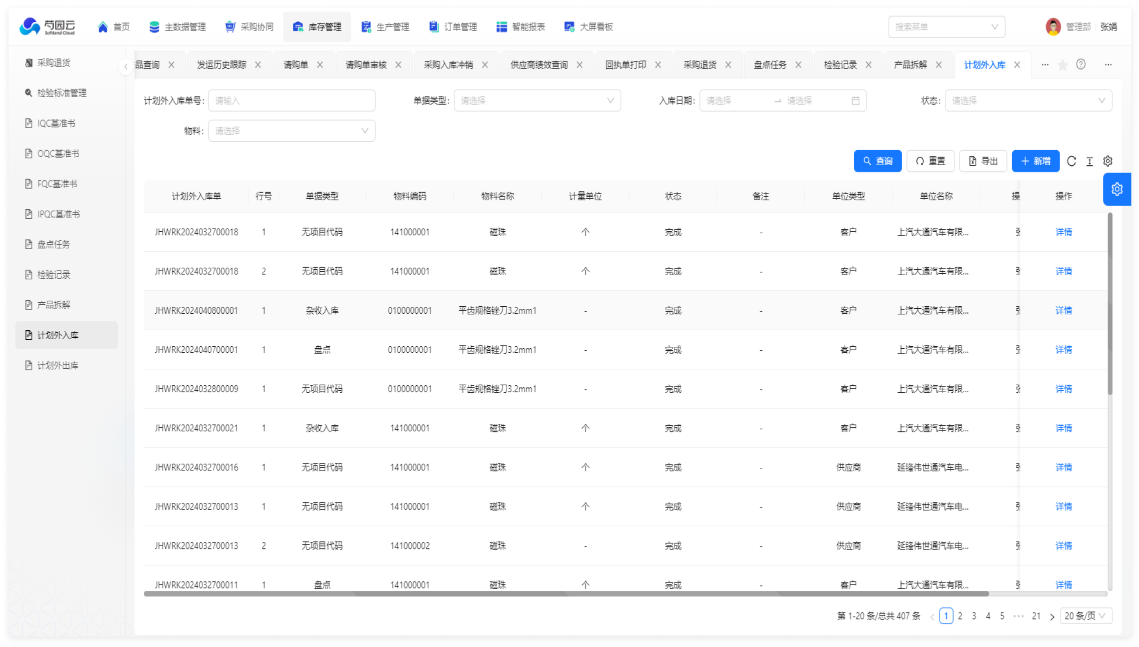This screenshot has width=1139, height=647.
Task: Open table column settings gear icon
Action: pyautogui.click(x=1108, y=161)
